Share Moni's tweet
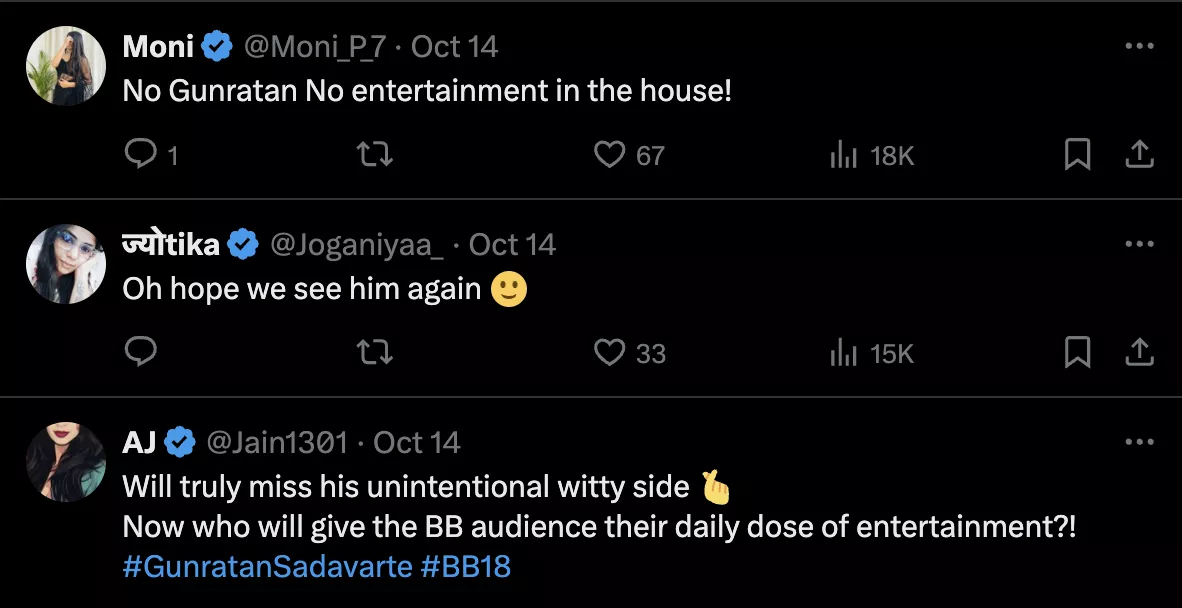The width and height of the screenshot is (1182, 608). pyautogui.click(x=1140, y=154)
